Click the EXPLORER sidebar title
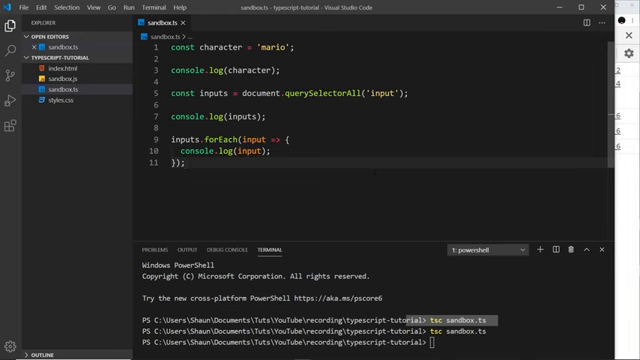 43,23
